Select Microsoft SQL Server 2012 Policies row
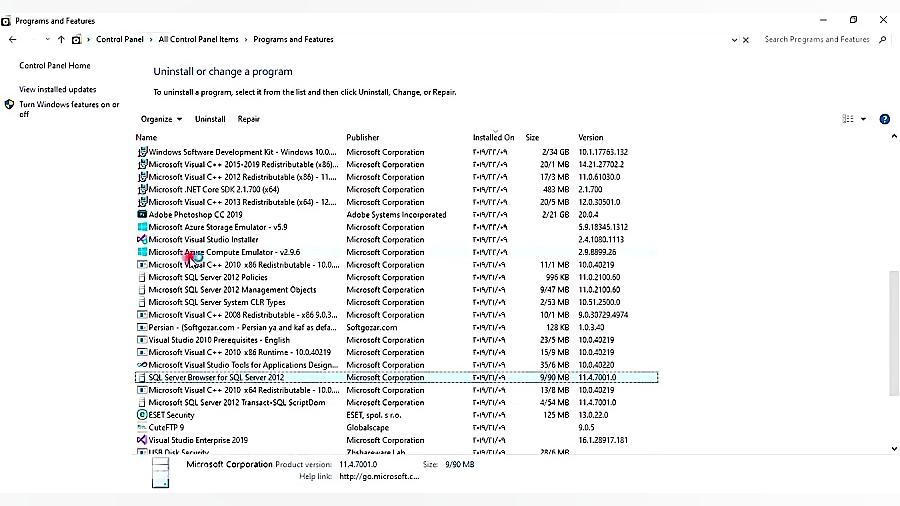The height and width of the screenshot is (506, 900). coord(396,278)
